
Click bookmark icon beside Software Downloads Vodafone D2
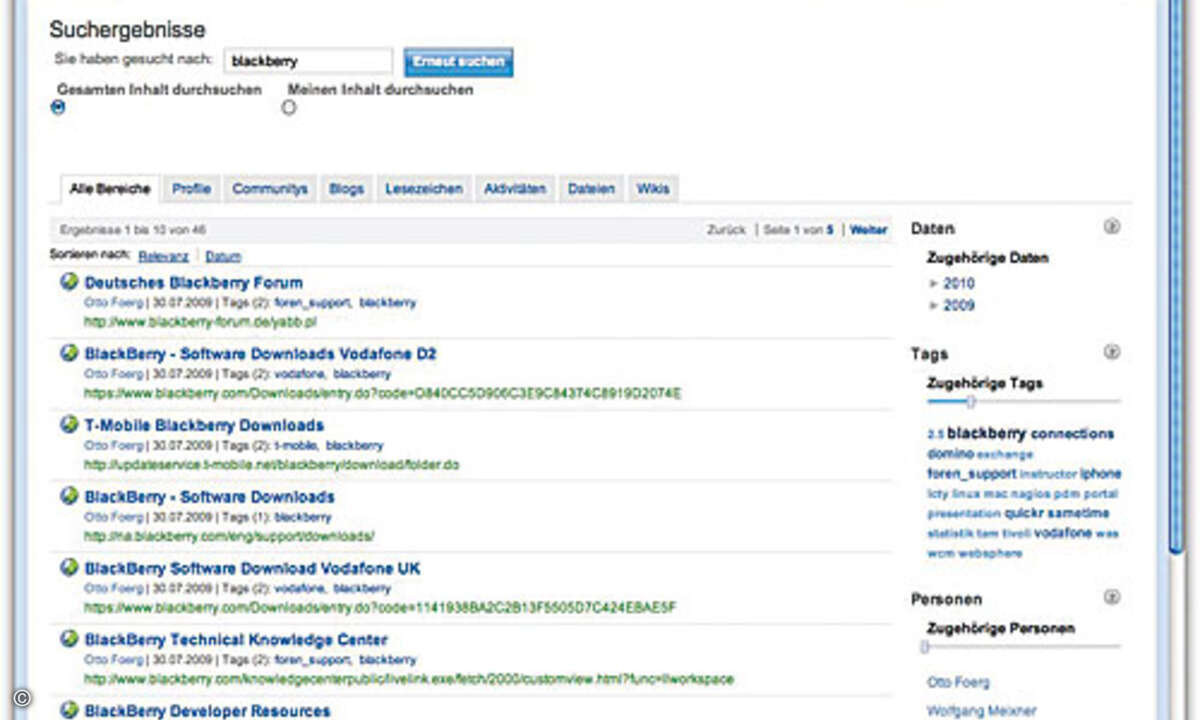coord(69,353)
